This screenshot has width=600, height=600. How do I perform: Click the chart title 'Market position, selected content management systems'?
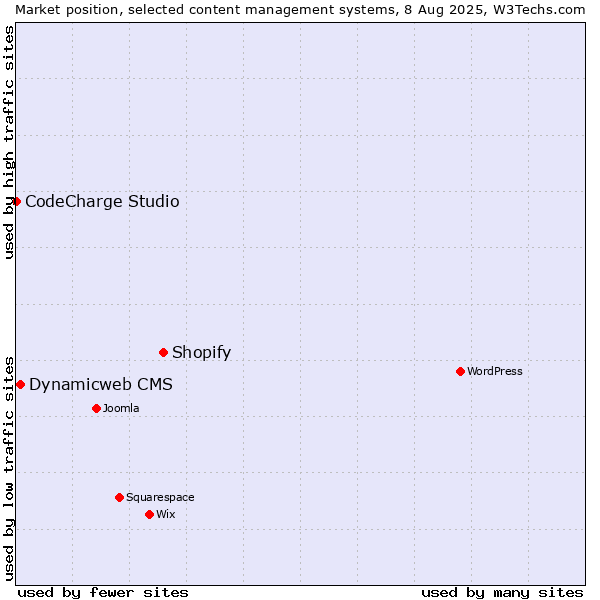tap(207, 10)
